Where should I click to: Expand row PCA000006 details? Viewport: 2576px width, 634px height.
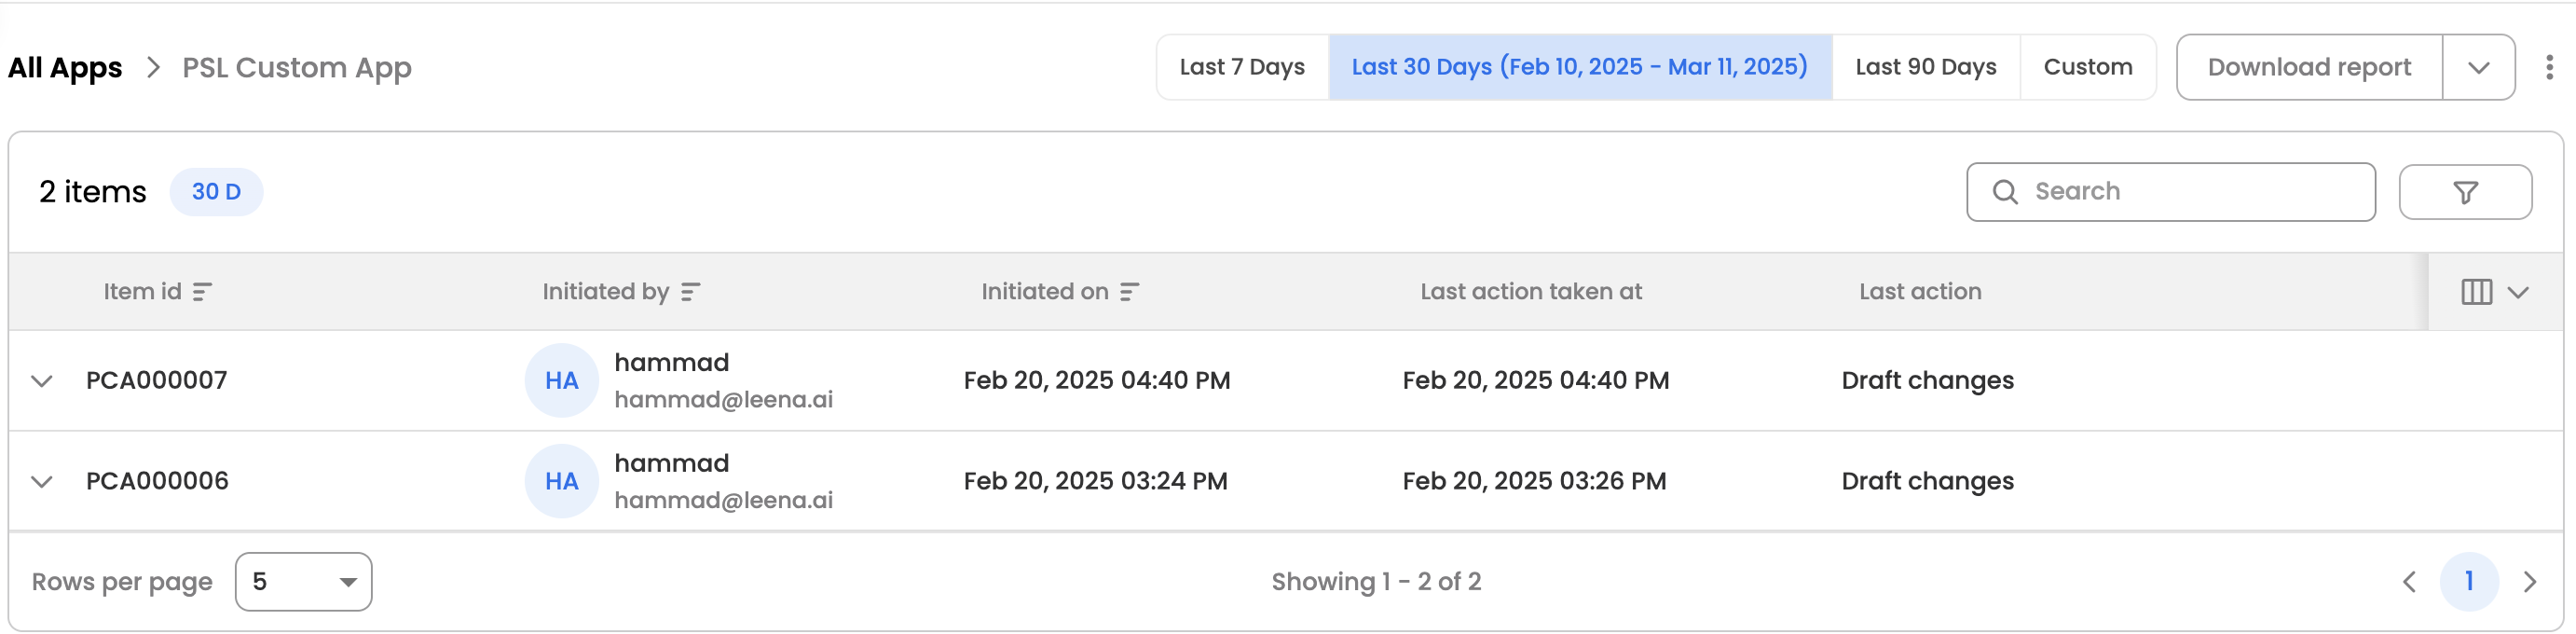click(42, 482)
